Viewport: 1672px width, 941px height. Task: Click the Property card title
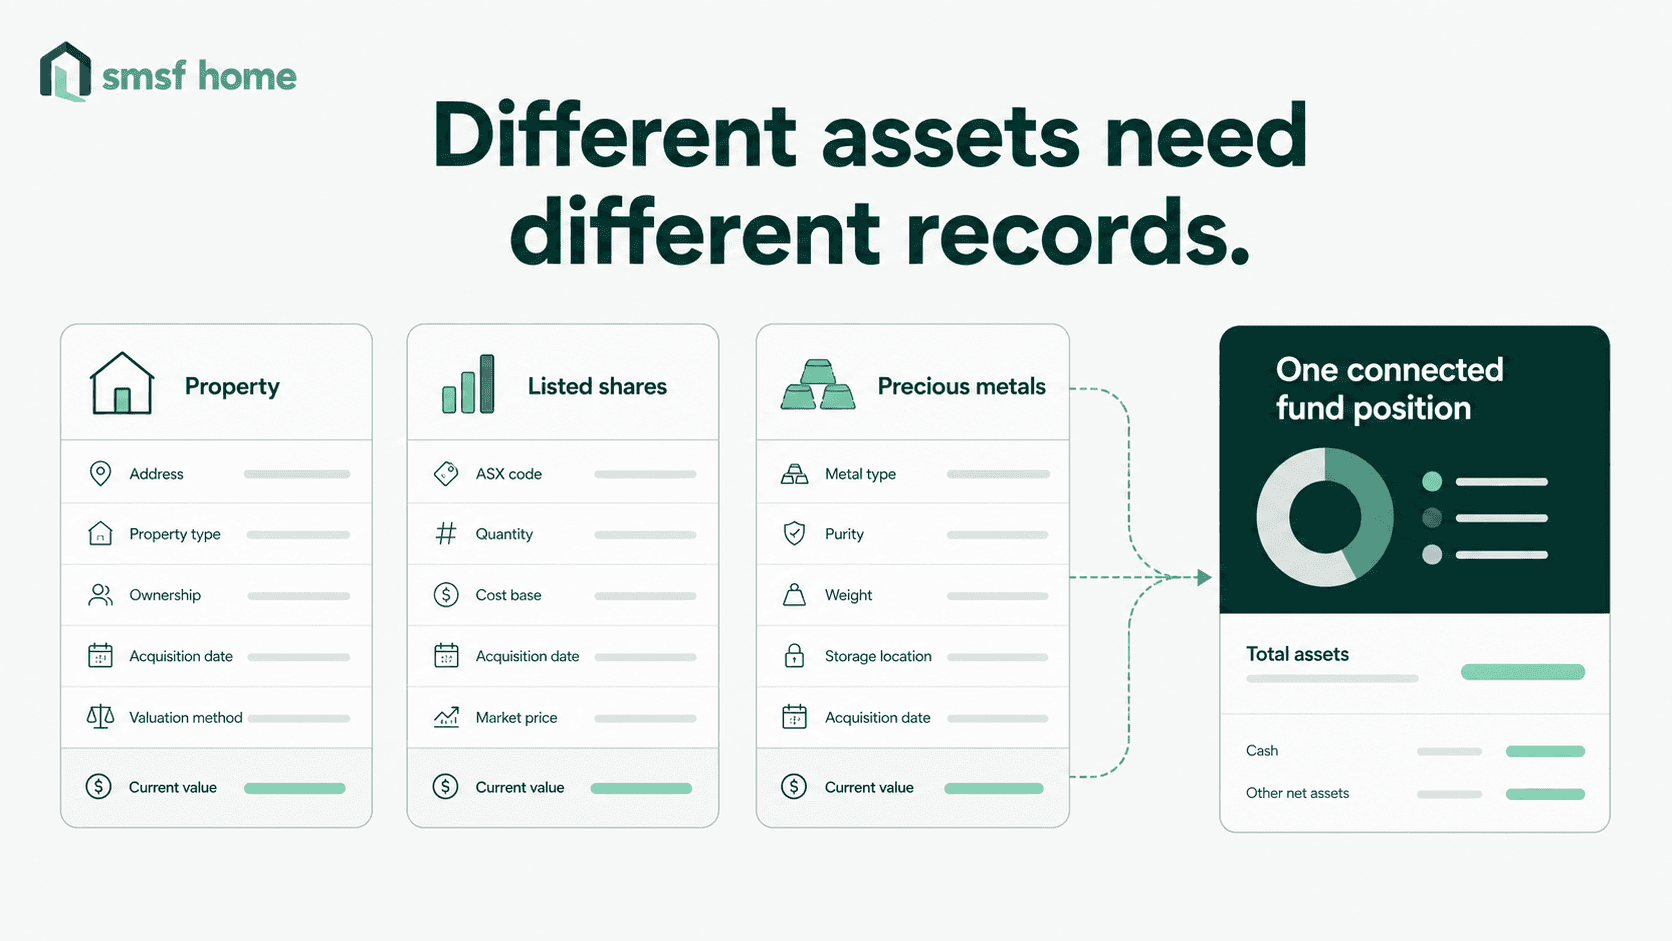[232, 387]
